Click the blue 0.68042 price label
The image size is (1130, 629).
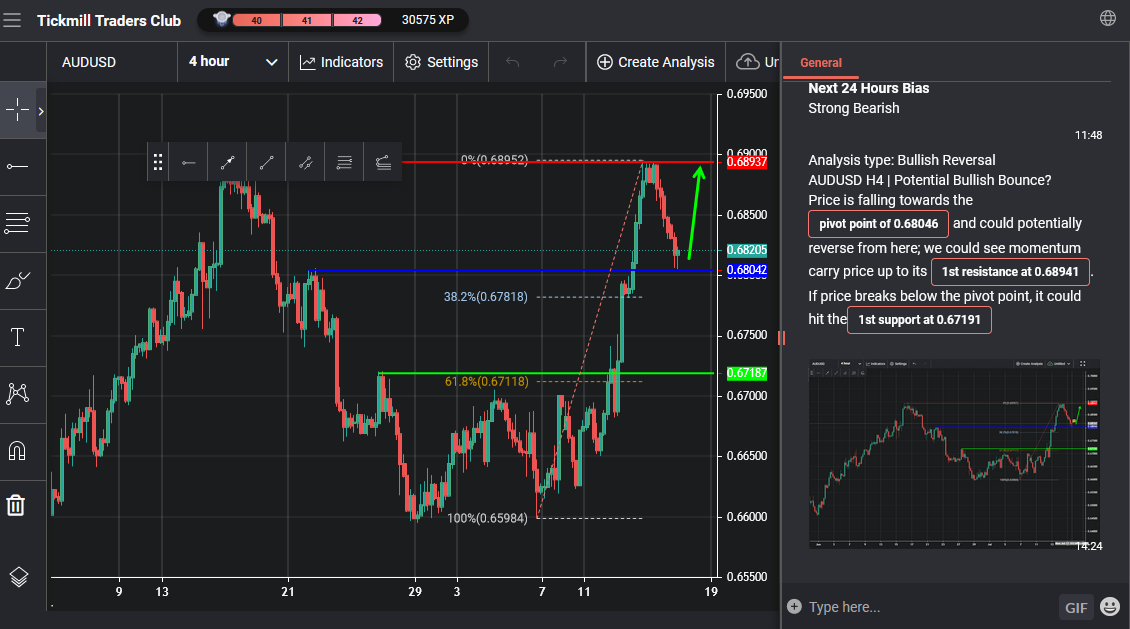[747, 270]
